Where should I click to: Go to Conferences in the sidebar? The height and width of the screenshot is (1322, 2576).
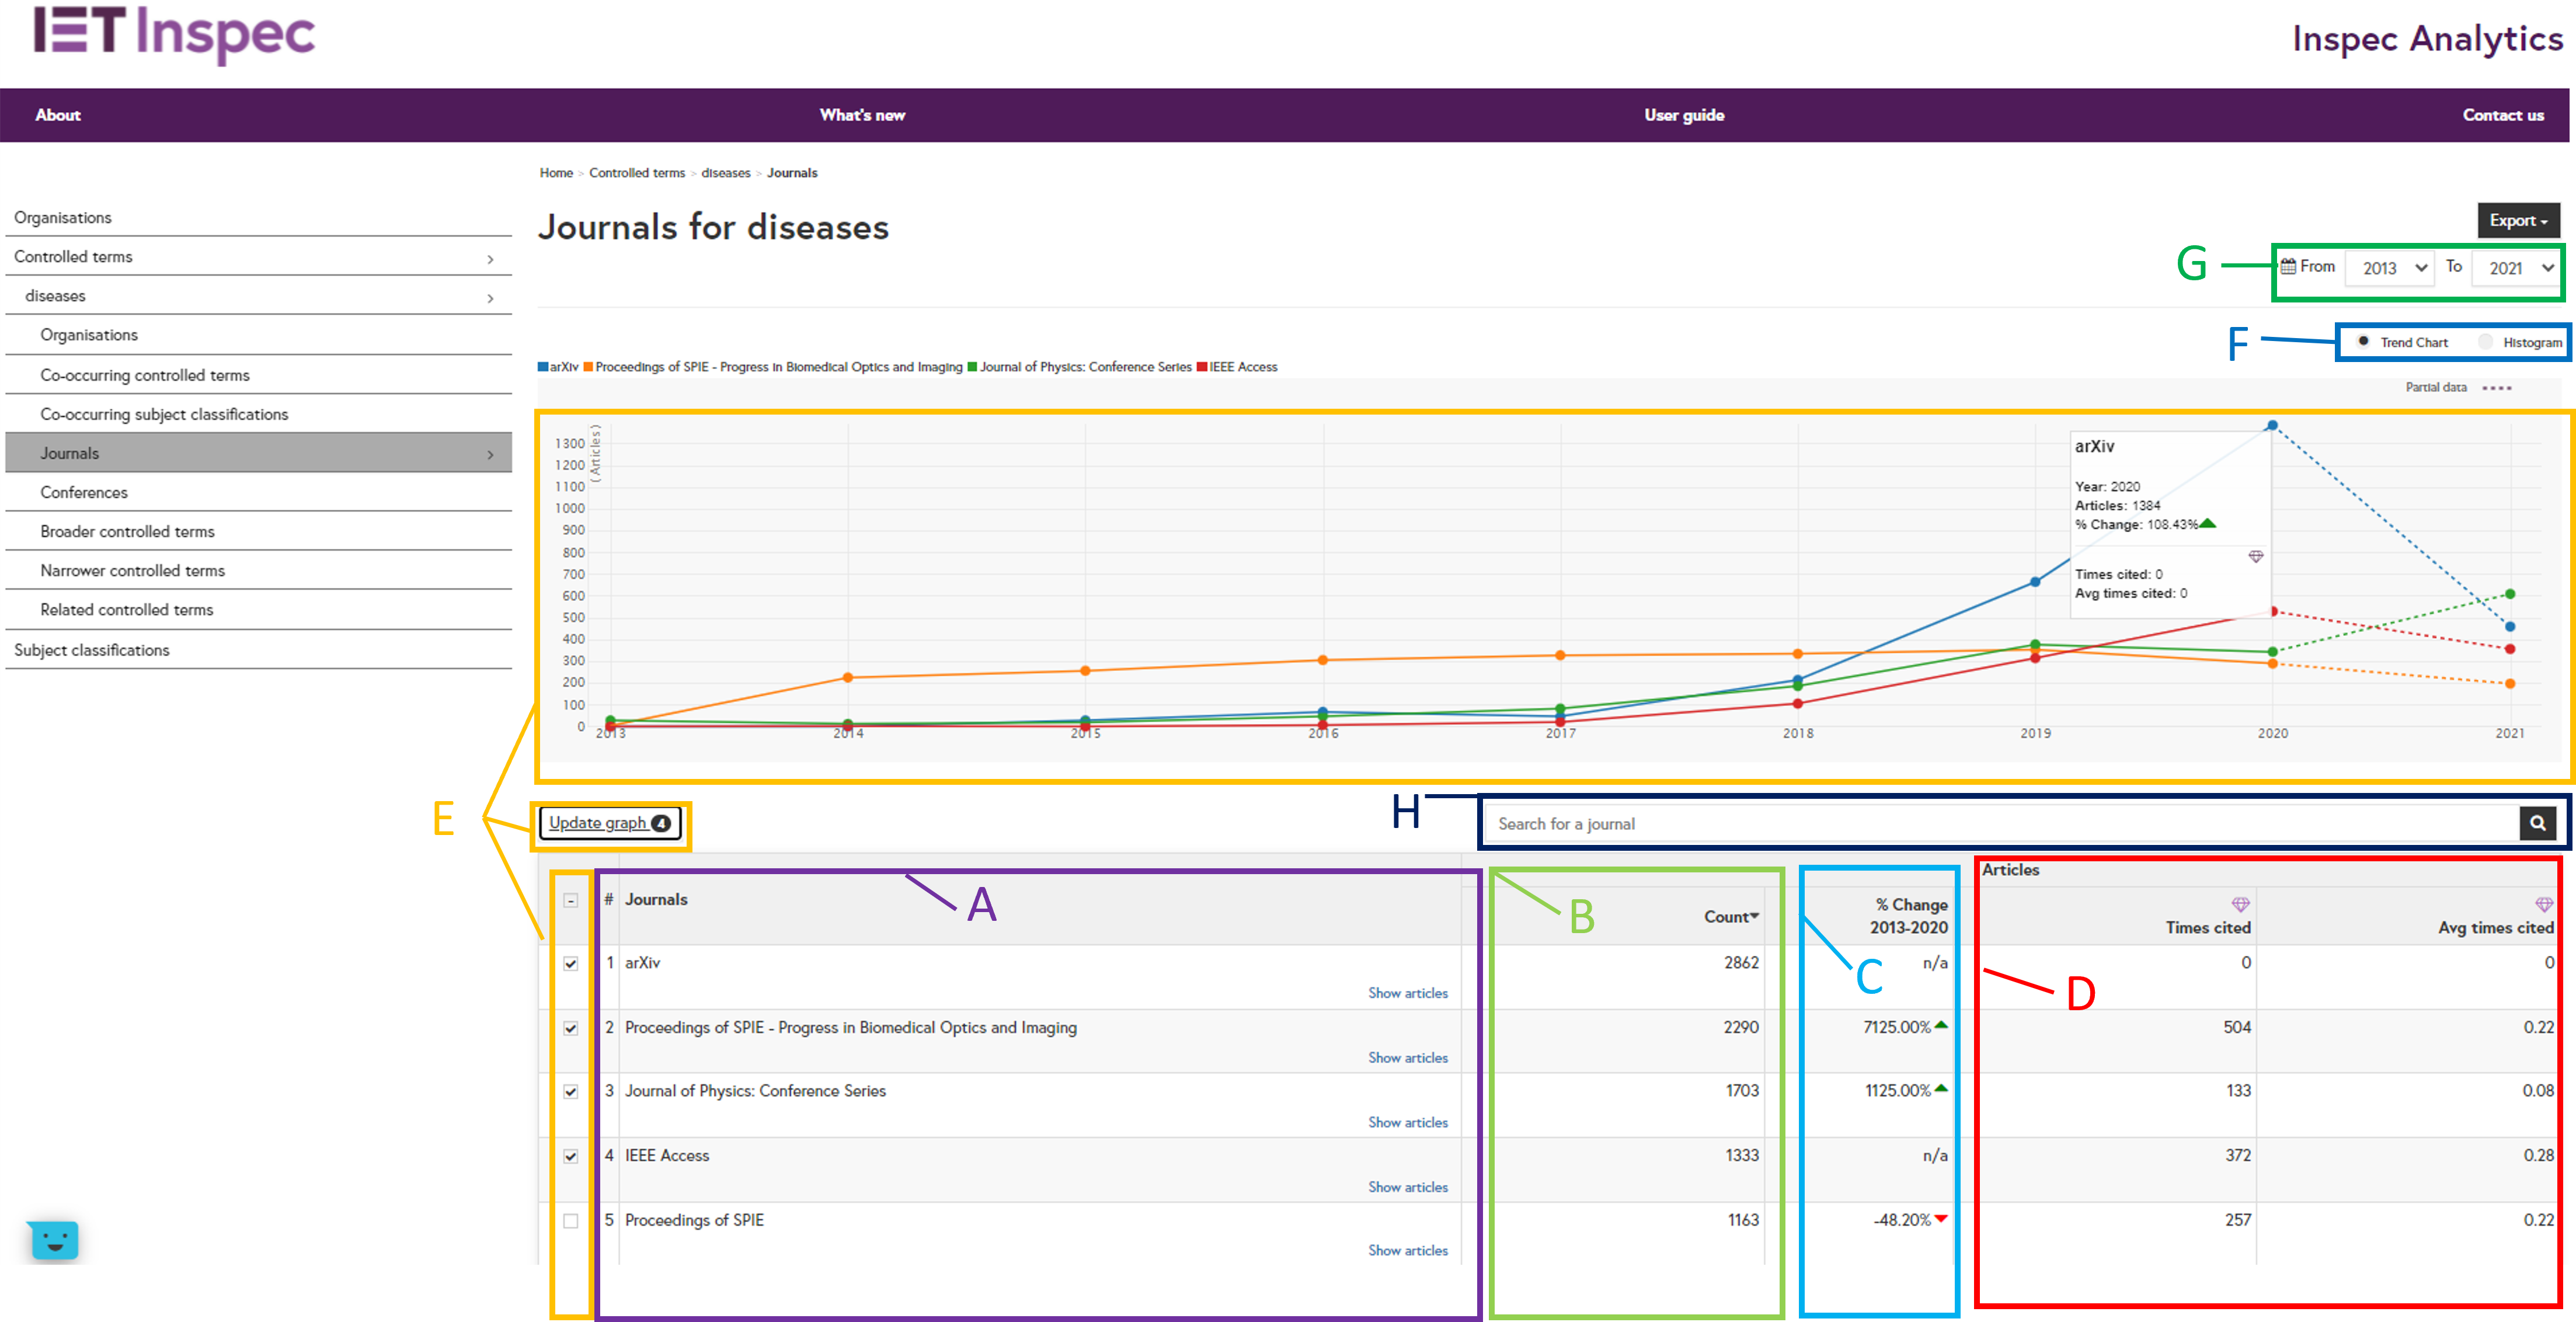pos(84,492)
